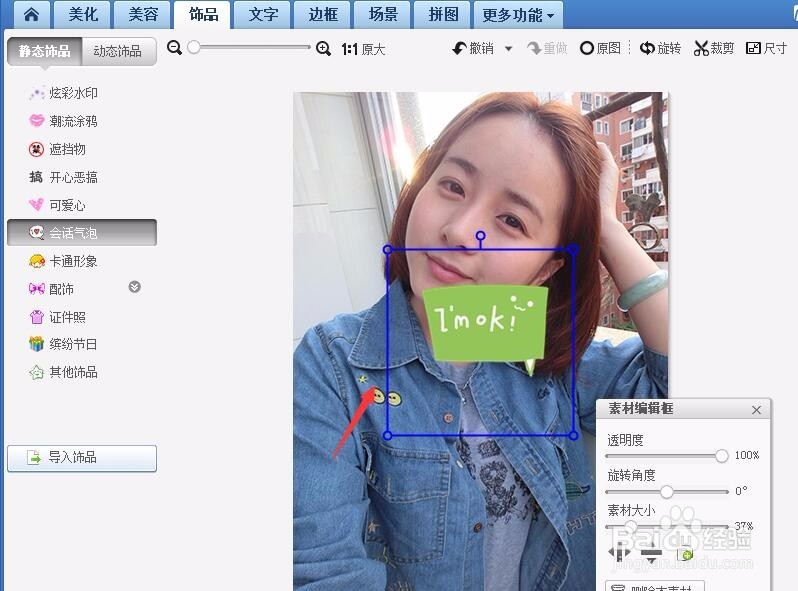798x591 pixels.
Task: Click the zoom out magnifier icon
Action: pos(175,48)
